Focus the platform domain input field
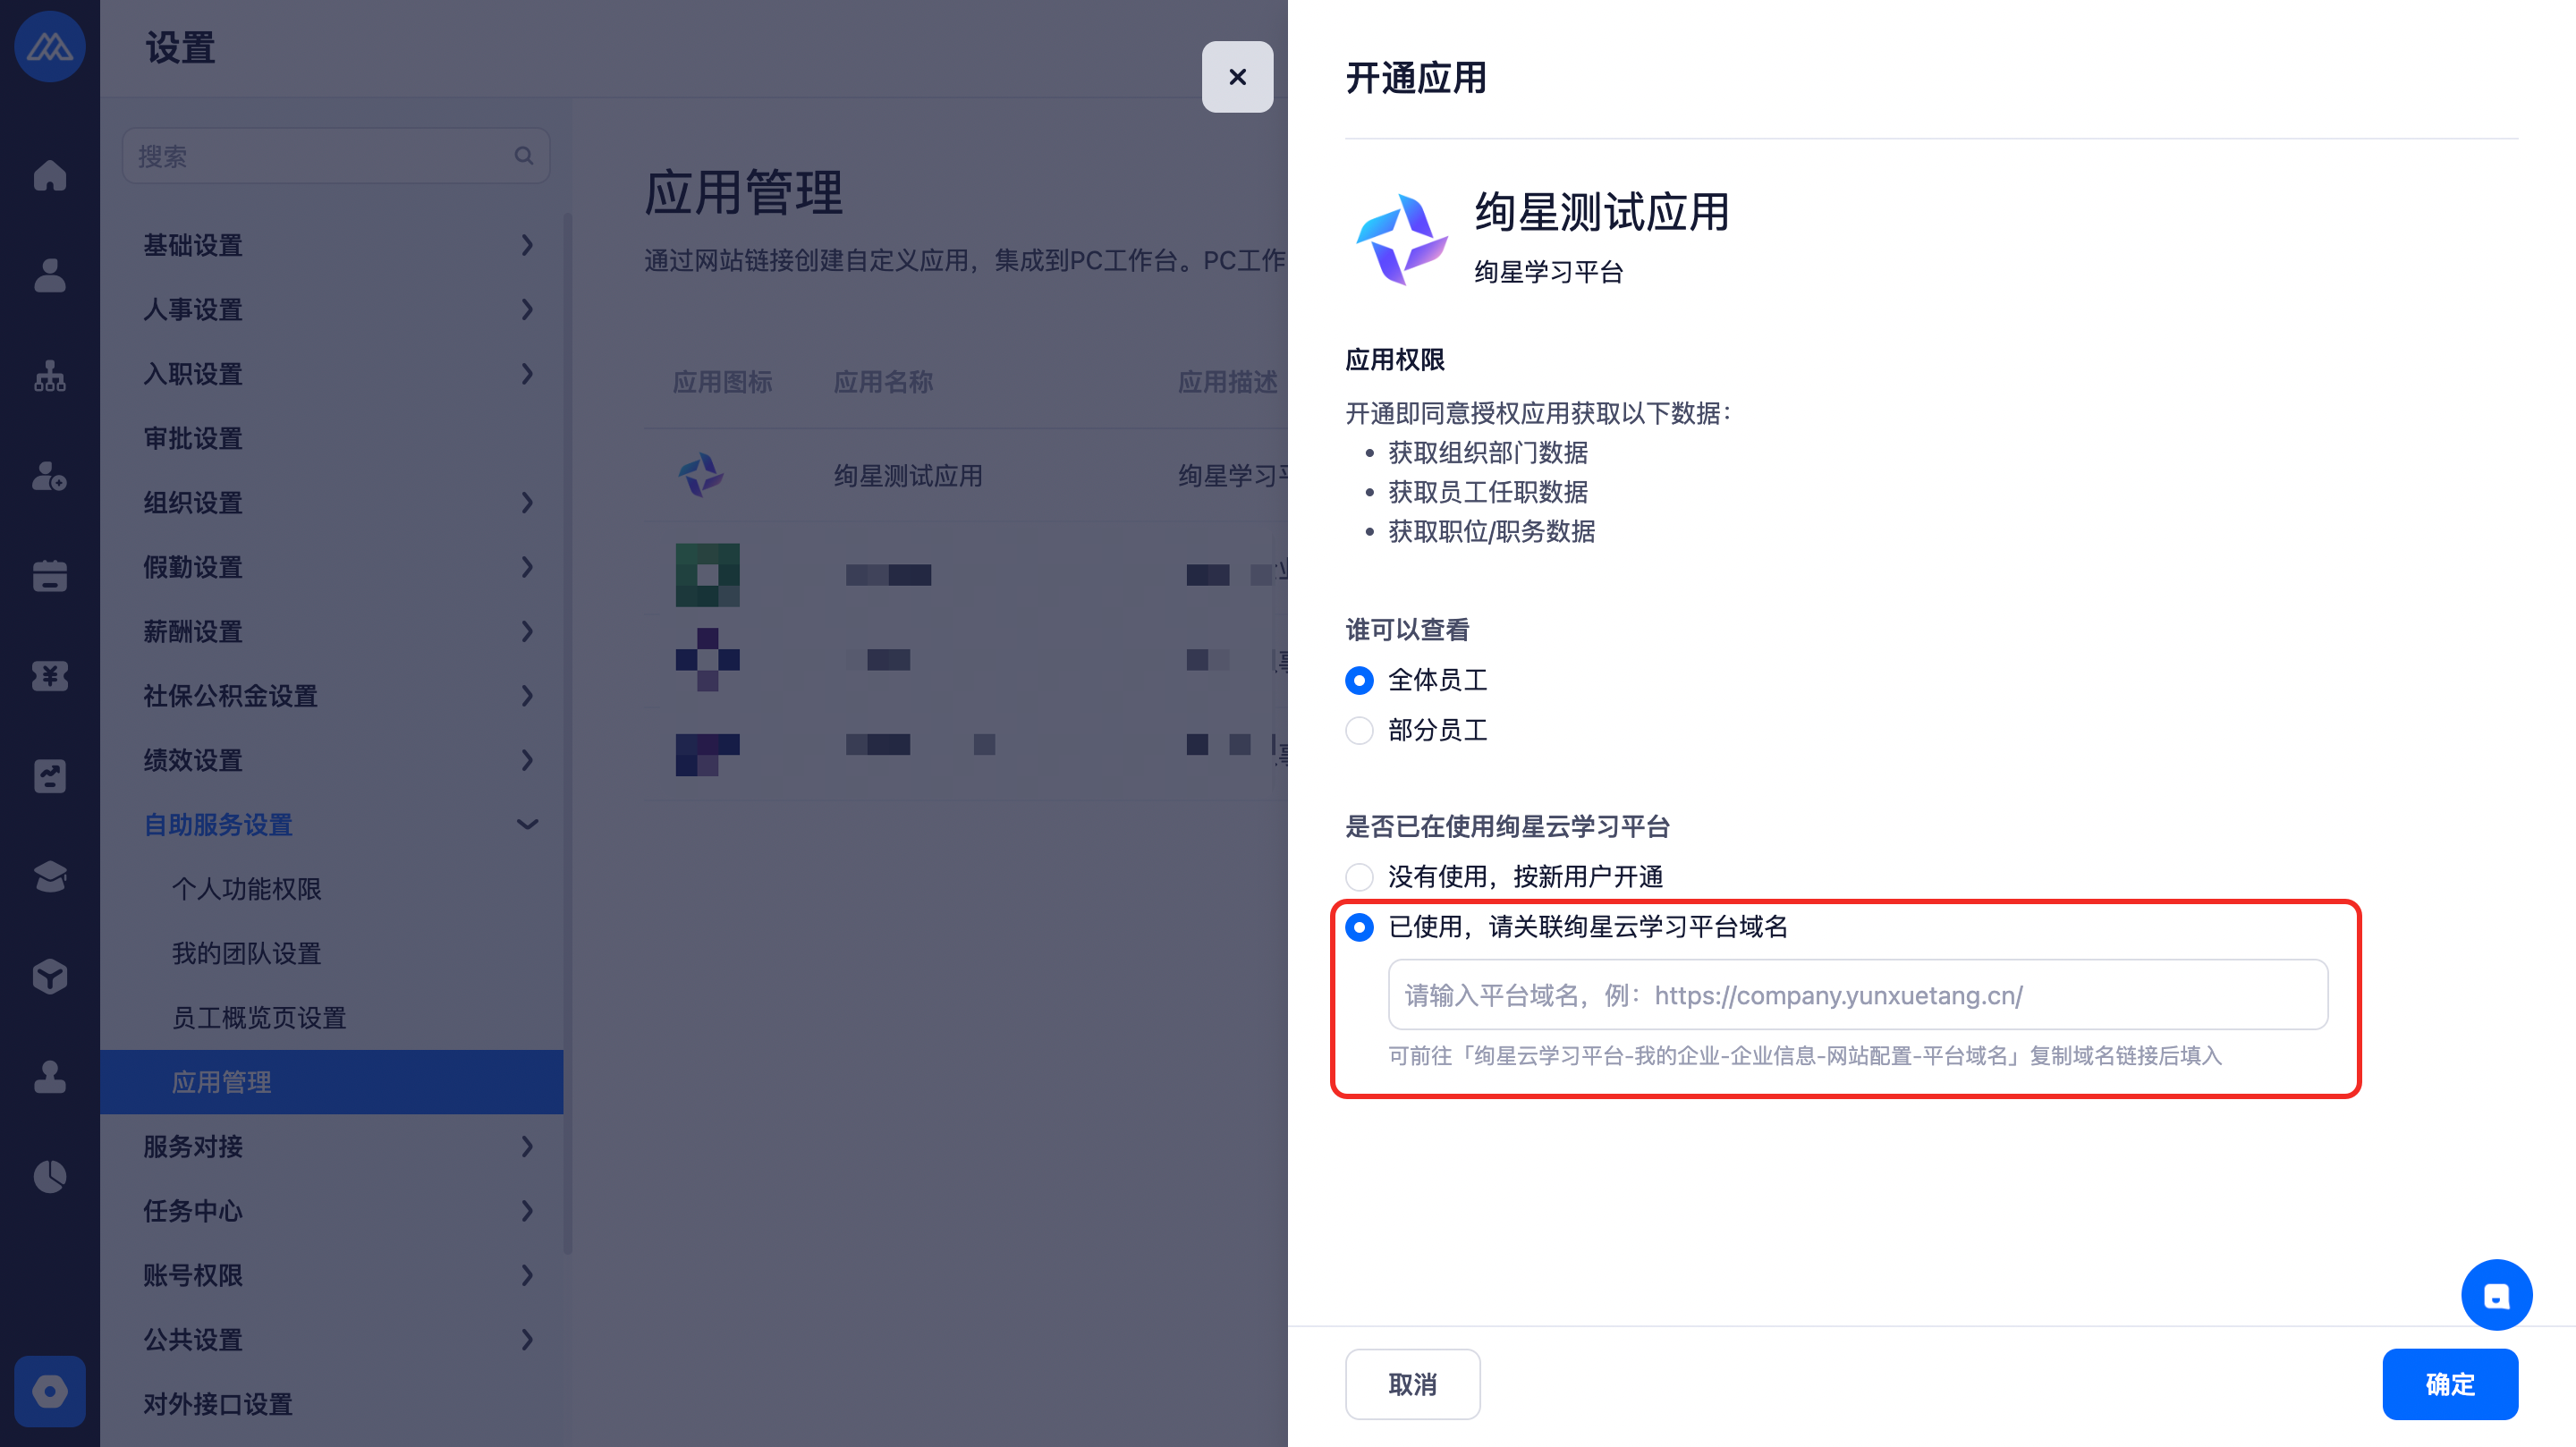 point(1858,995)
